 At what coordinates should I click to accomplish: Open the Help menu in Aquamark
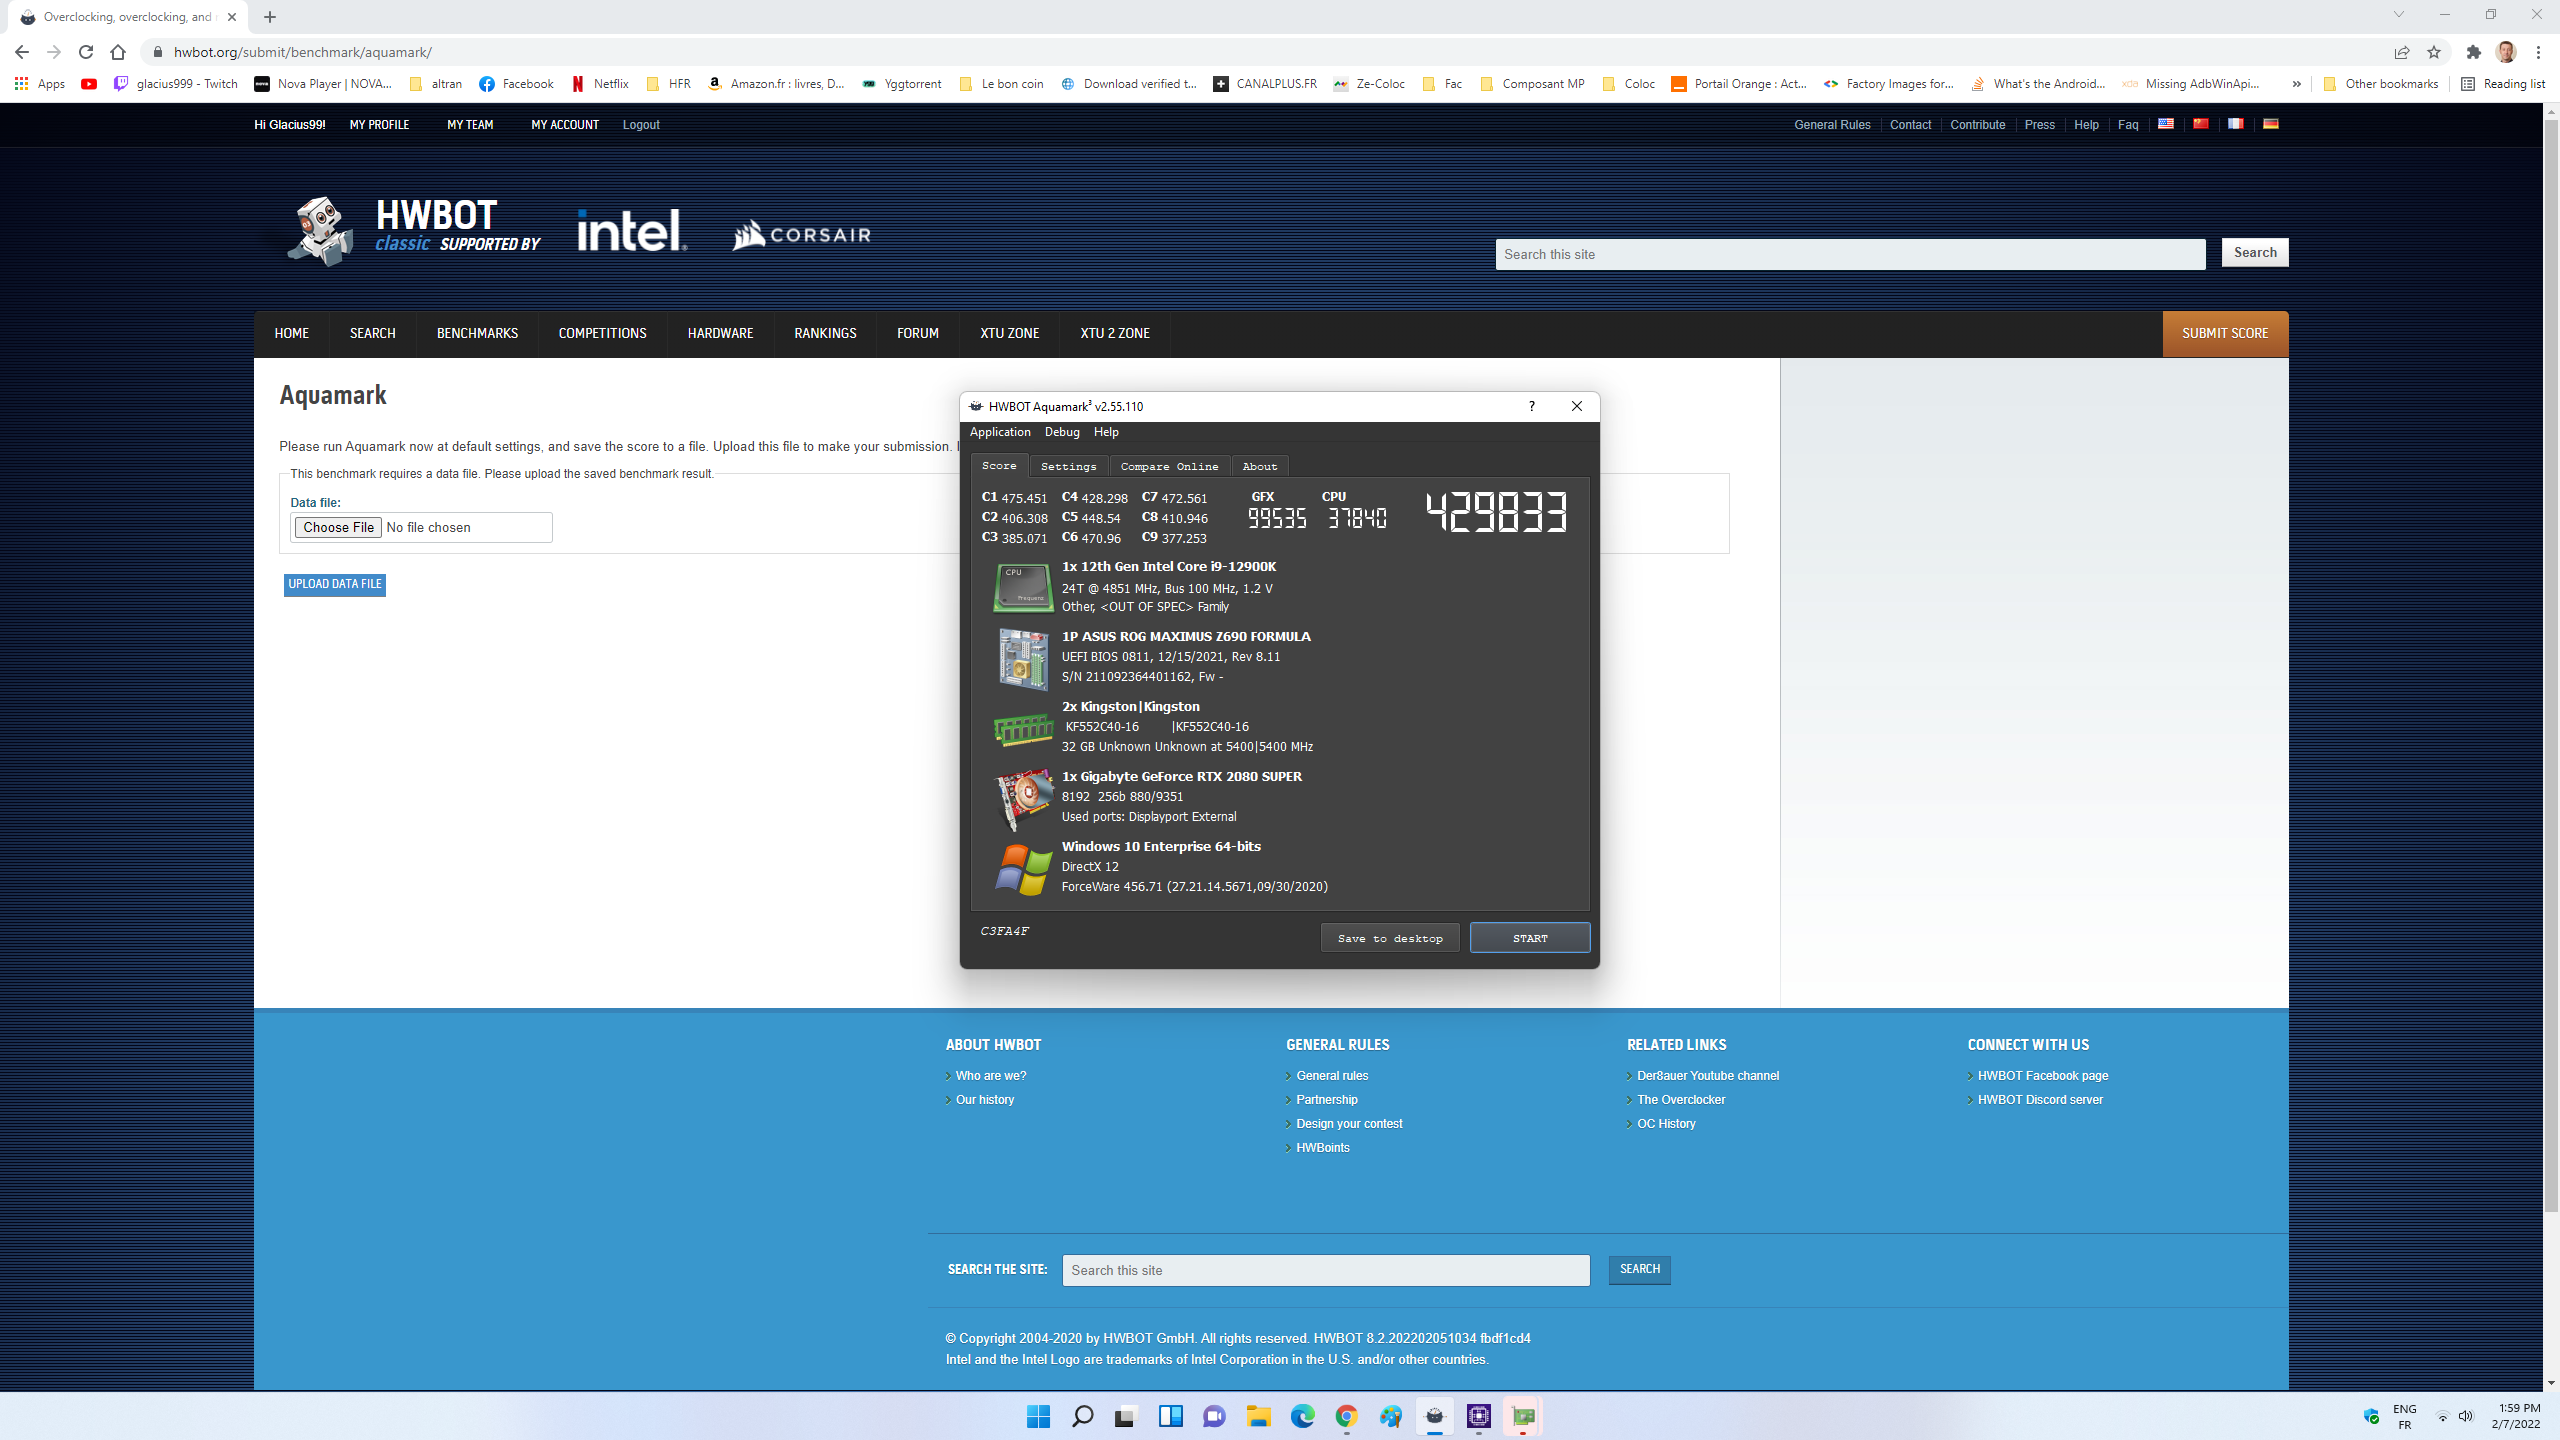click(1106, 432)
